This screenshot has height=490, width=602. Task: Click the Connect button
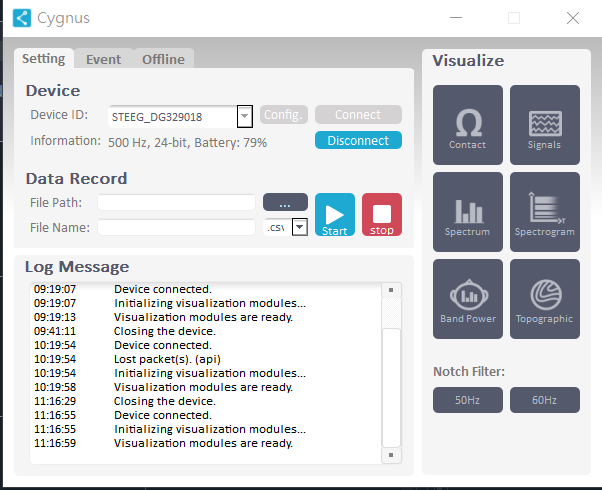click(x=358, y=114)
